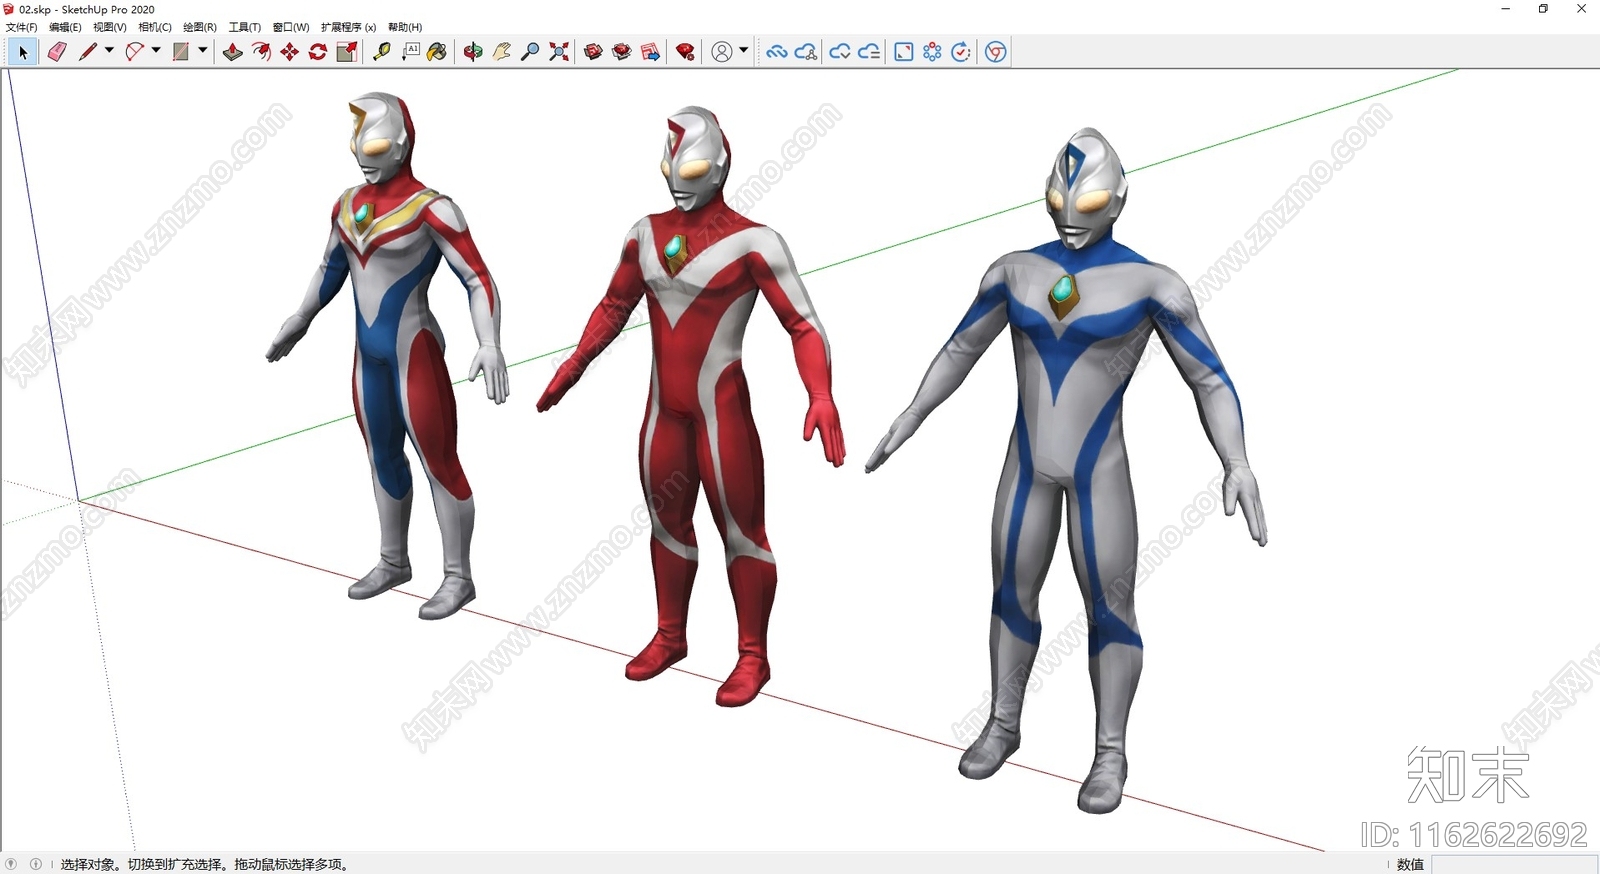Choose the Zoom magnifier tool
This screenshot has width=1600, height=874.
pos(530,52)
